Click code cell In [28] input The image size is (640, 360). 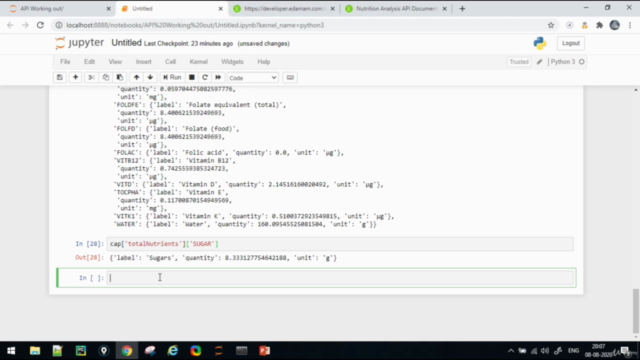pyautogui.click(x=341, y=244)
